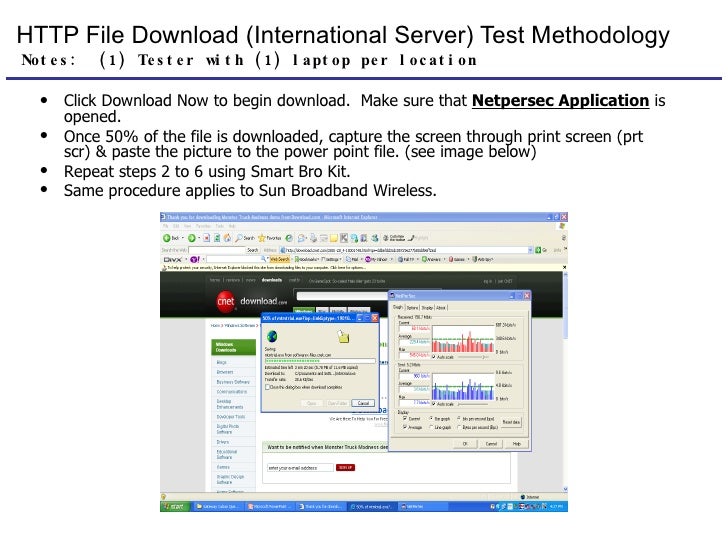Click the folder icon in download dialog
The image size is (728, 546).
tap(343, 336)
